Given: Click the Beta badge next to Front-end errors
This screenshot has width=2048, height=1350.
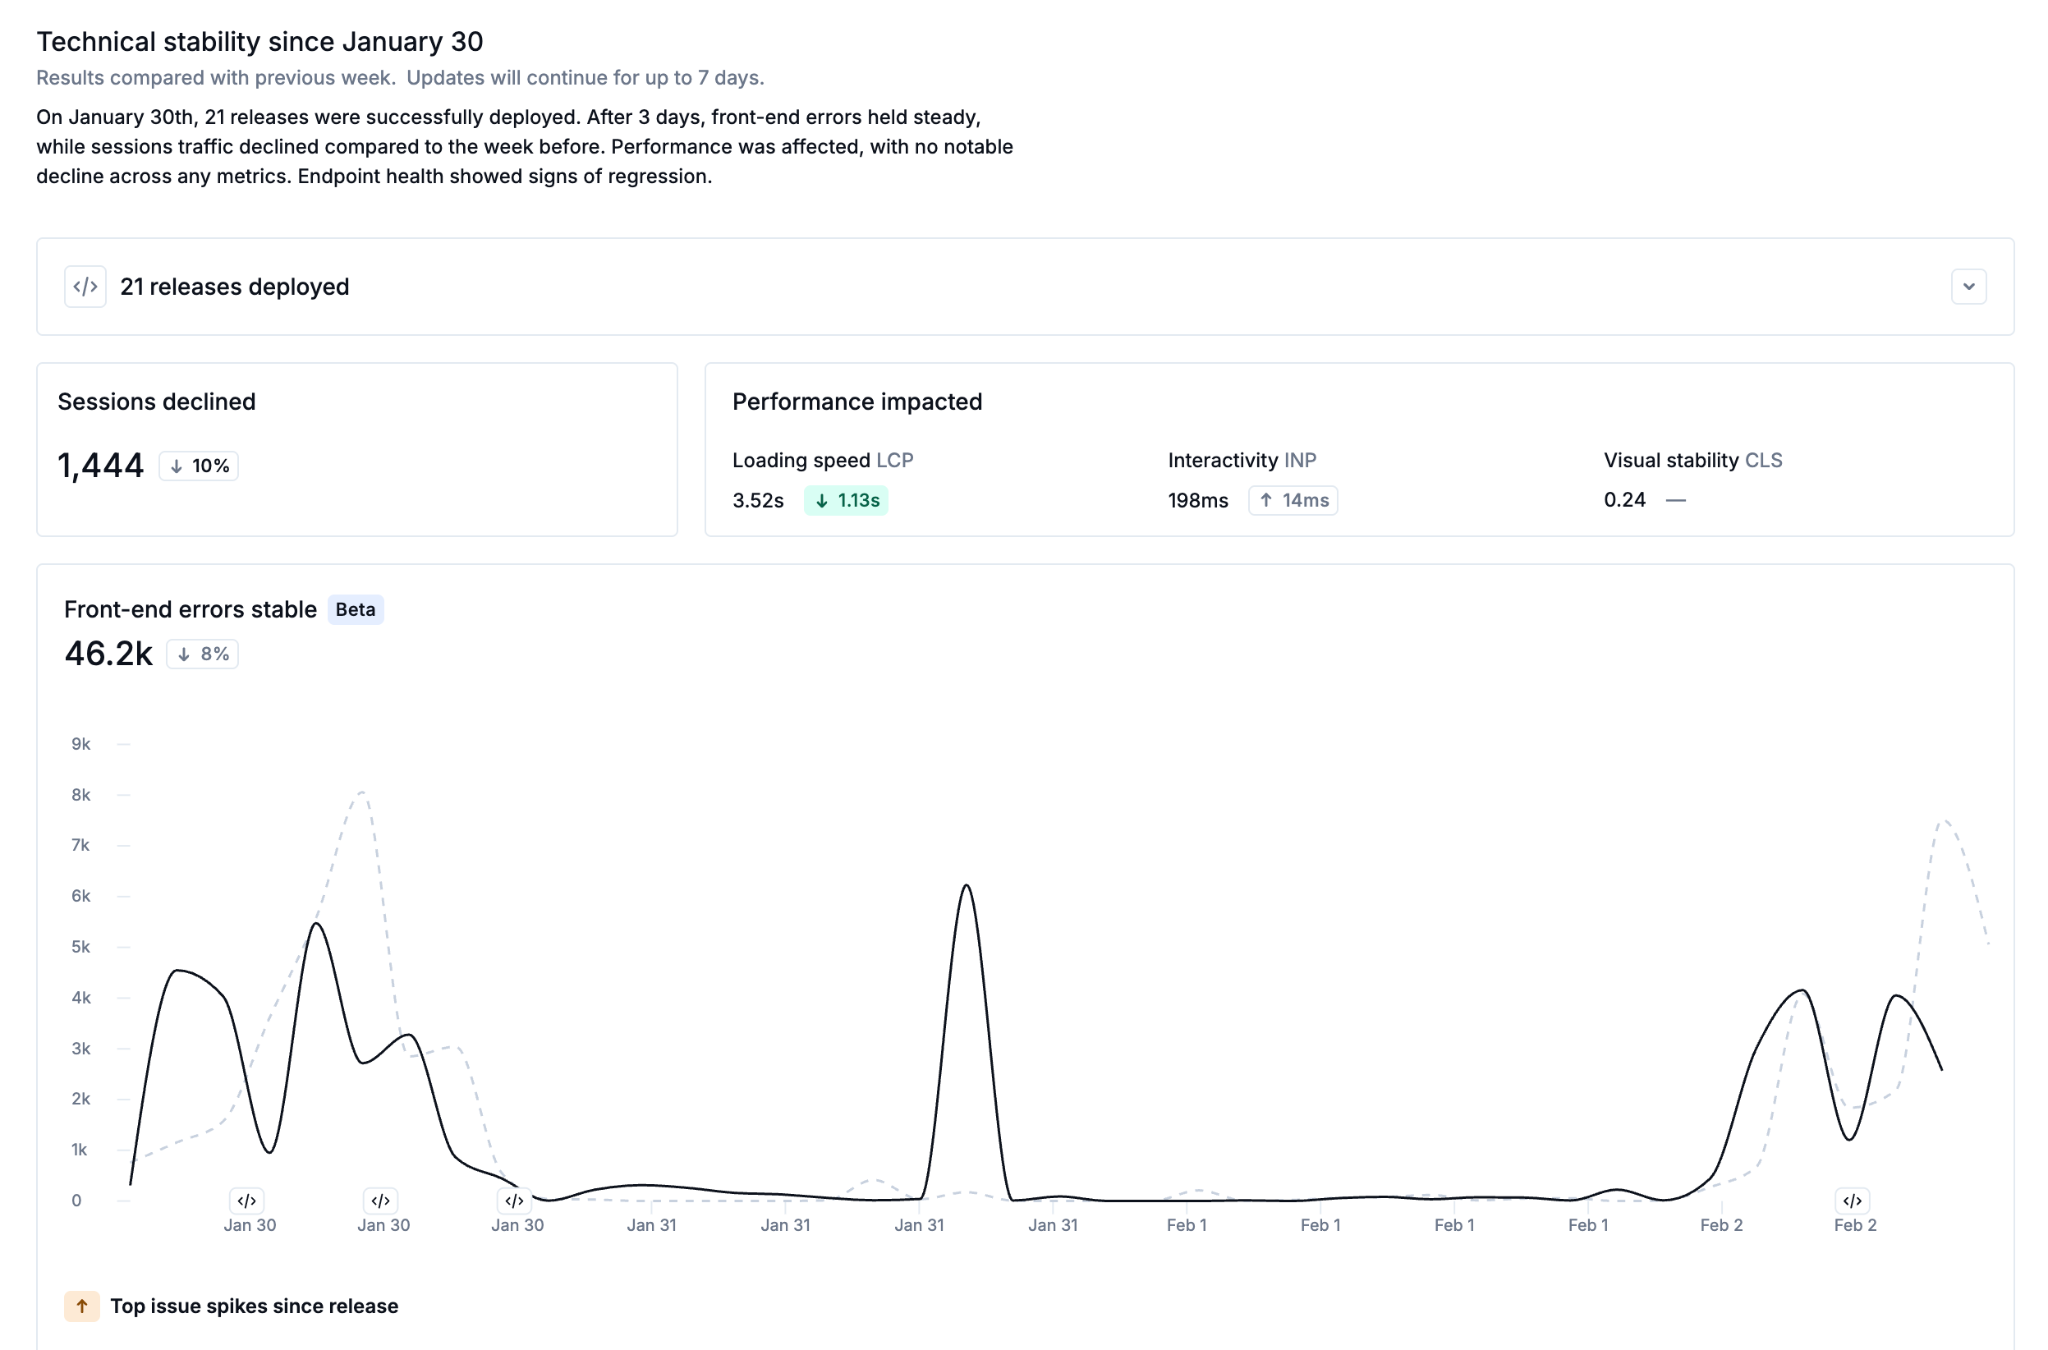Looking at the screenshot, I should 355,610.
